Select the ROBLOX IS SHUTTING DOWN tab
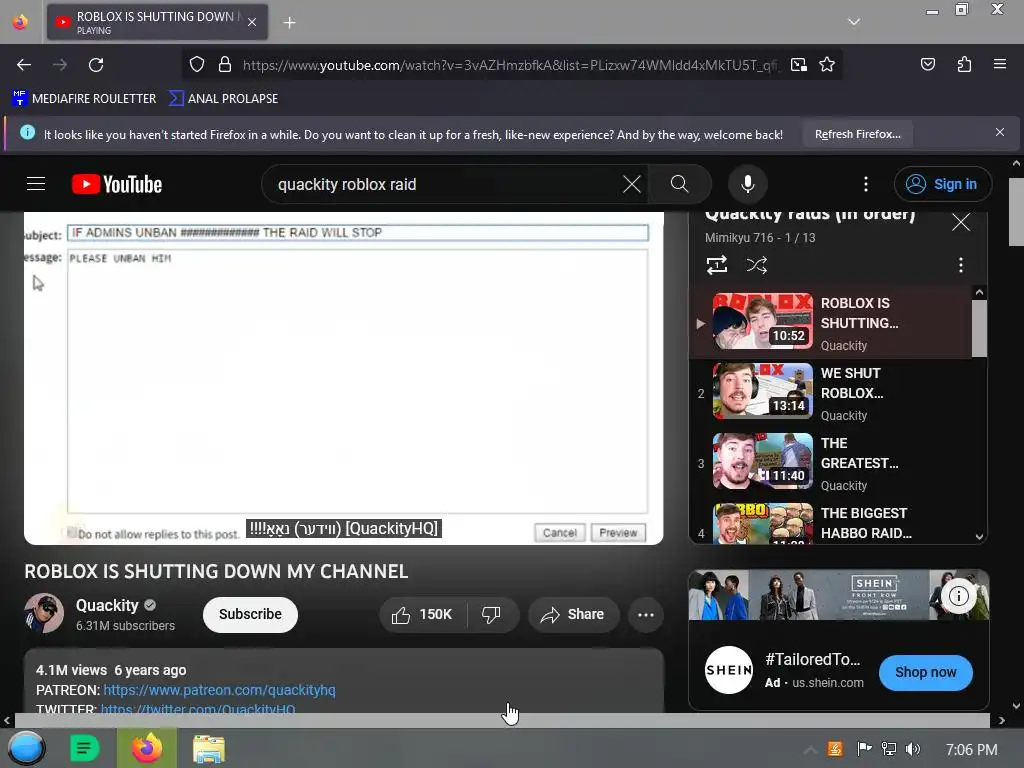Viewport: 1024px width, 768px height. (157, 22)
